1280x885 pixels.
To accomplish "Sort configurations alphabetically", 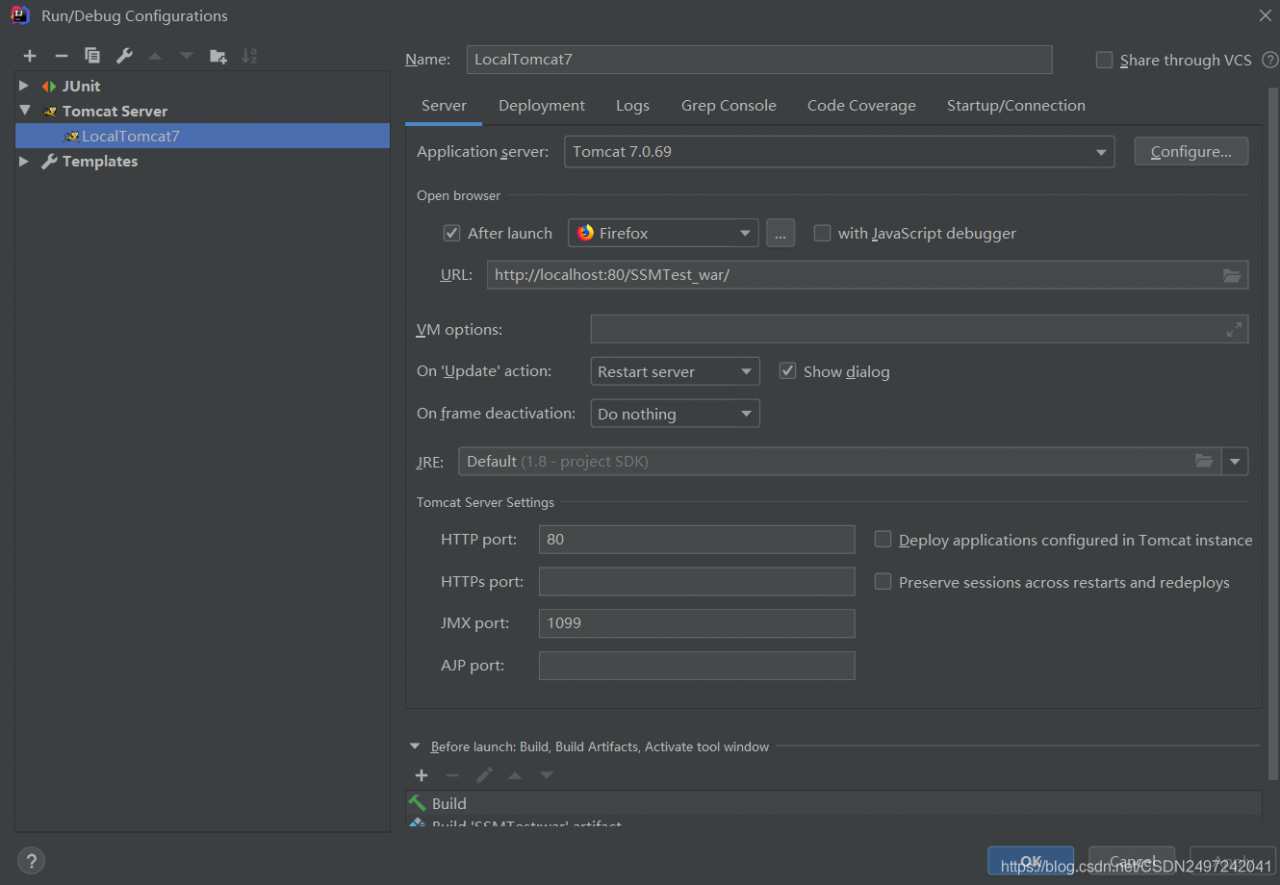I will point(249,56).
